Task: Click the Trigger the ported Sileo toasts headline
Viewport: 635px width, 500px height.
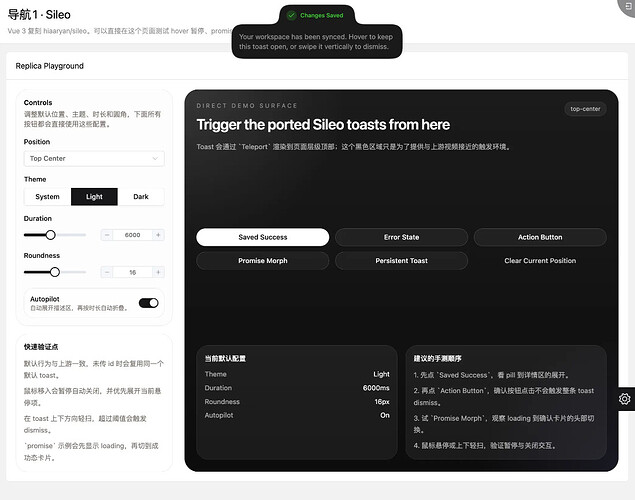Action: tap(323, 125)
